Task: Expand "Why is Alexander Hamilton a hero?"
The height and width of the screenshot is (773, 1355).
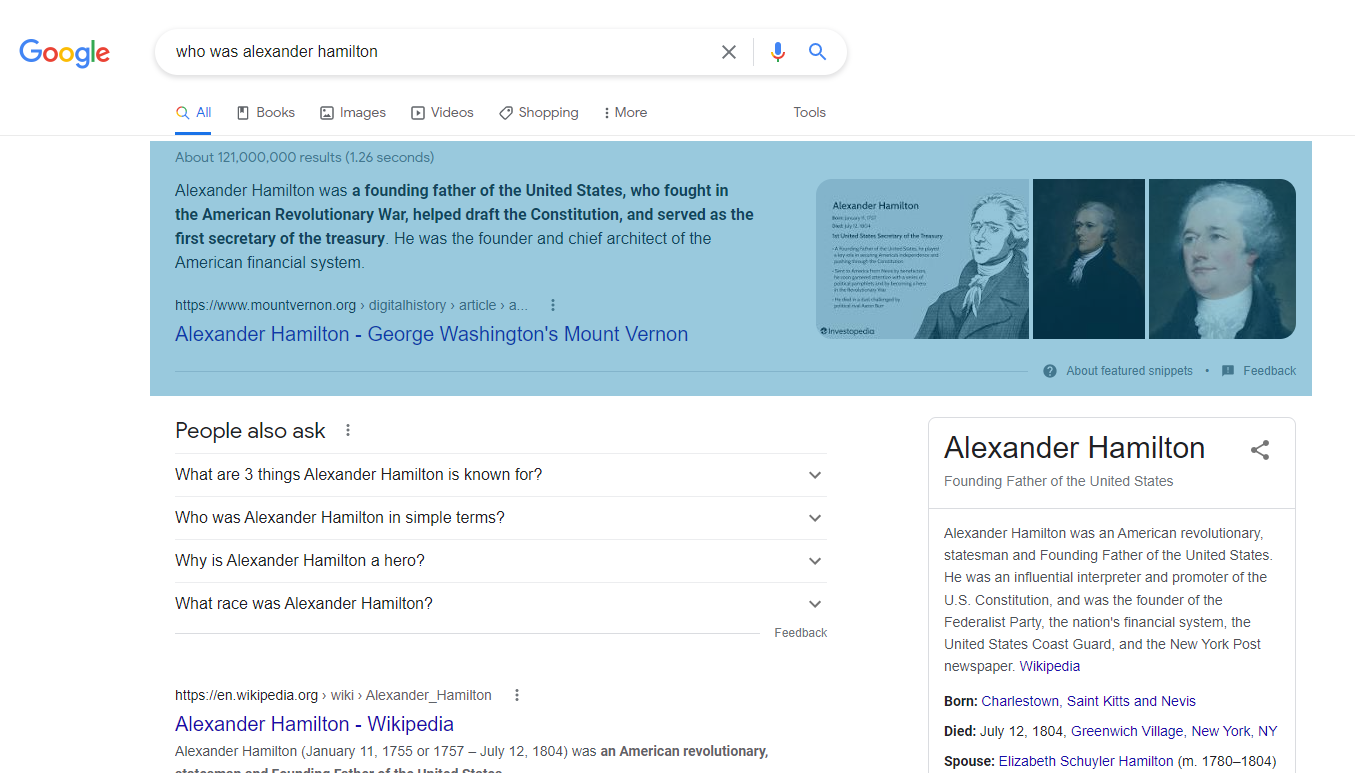Action: 815,561
